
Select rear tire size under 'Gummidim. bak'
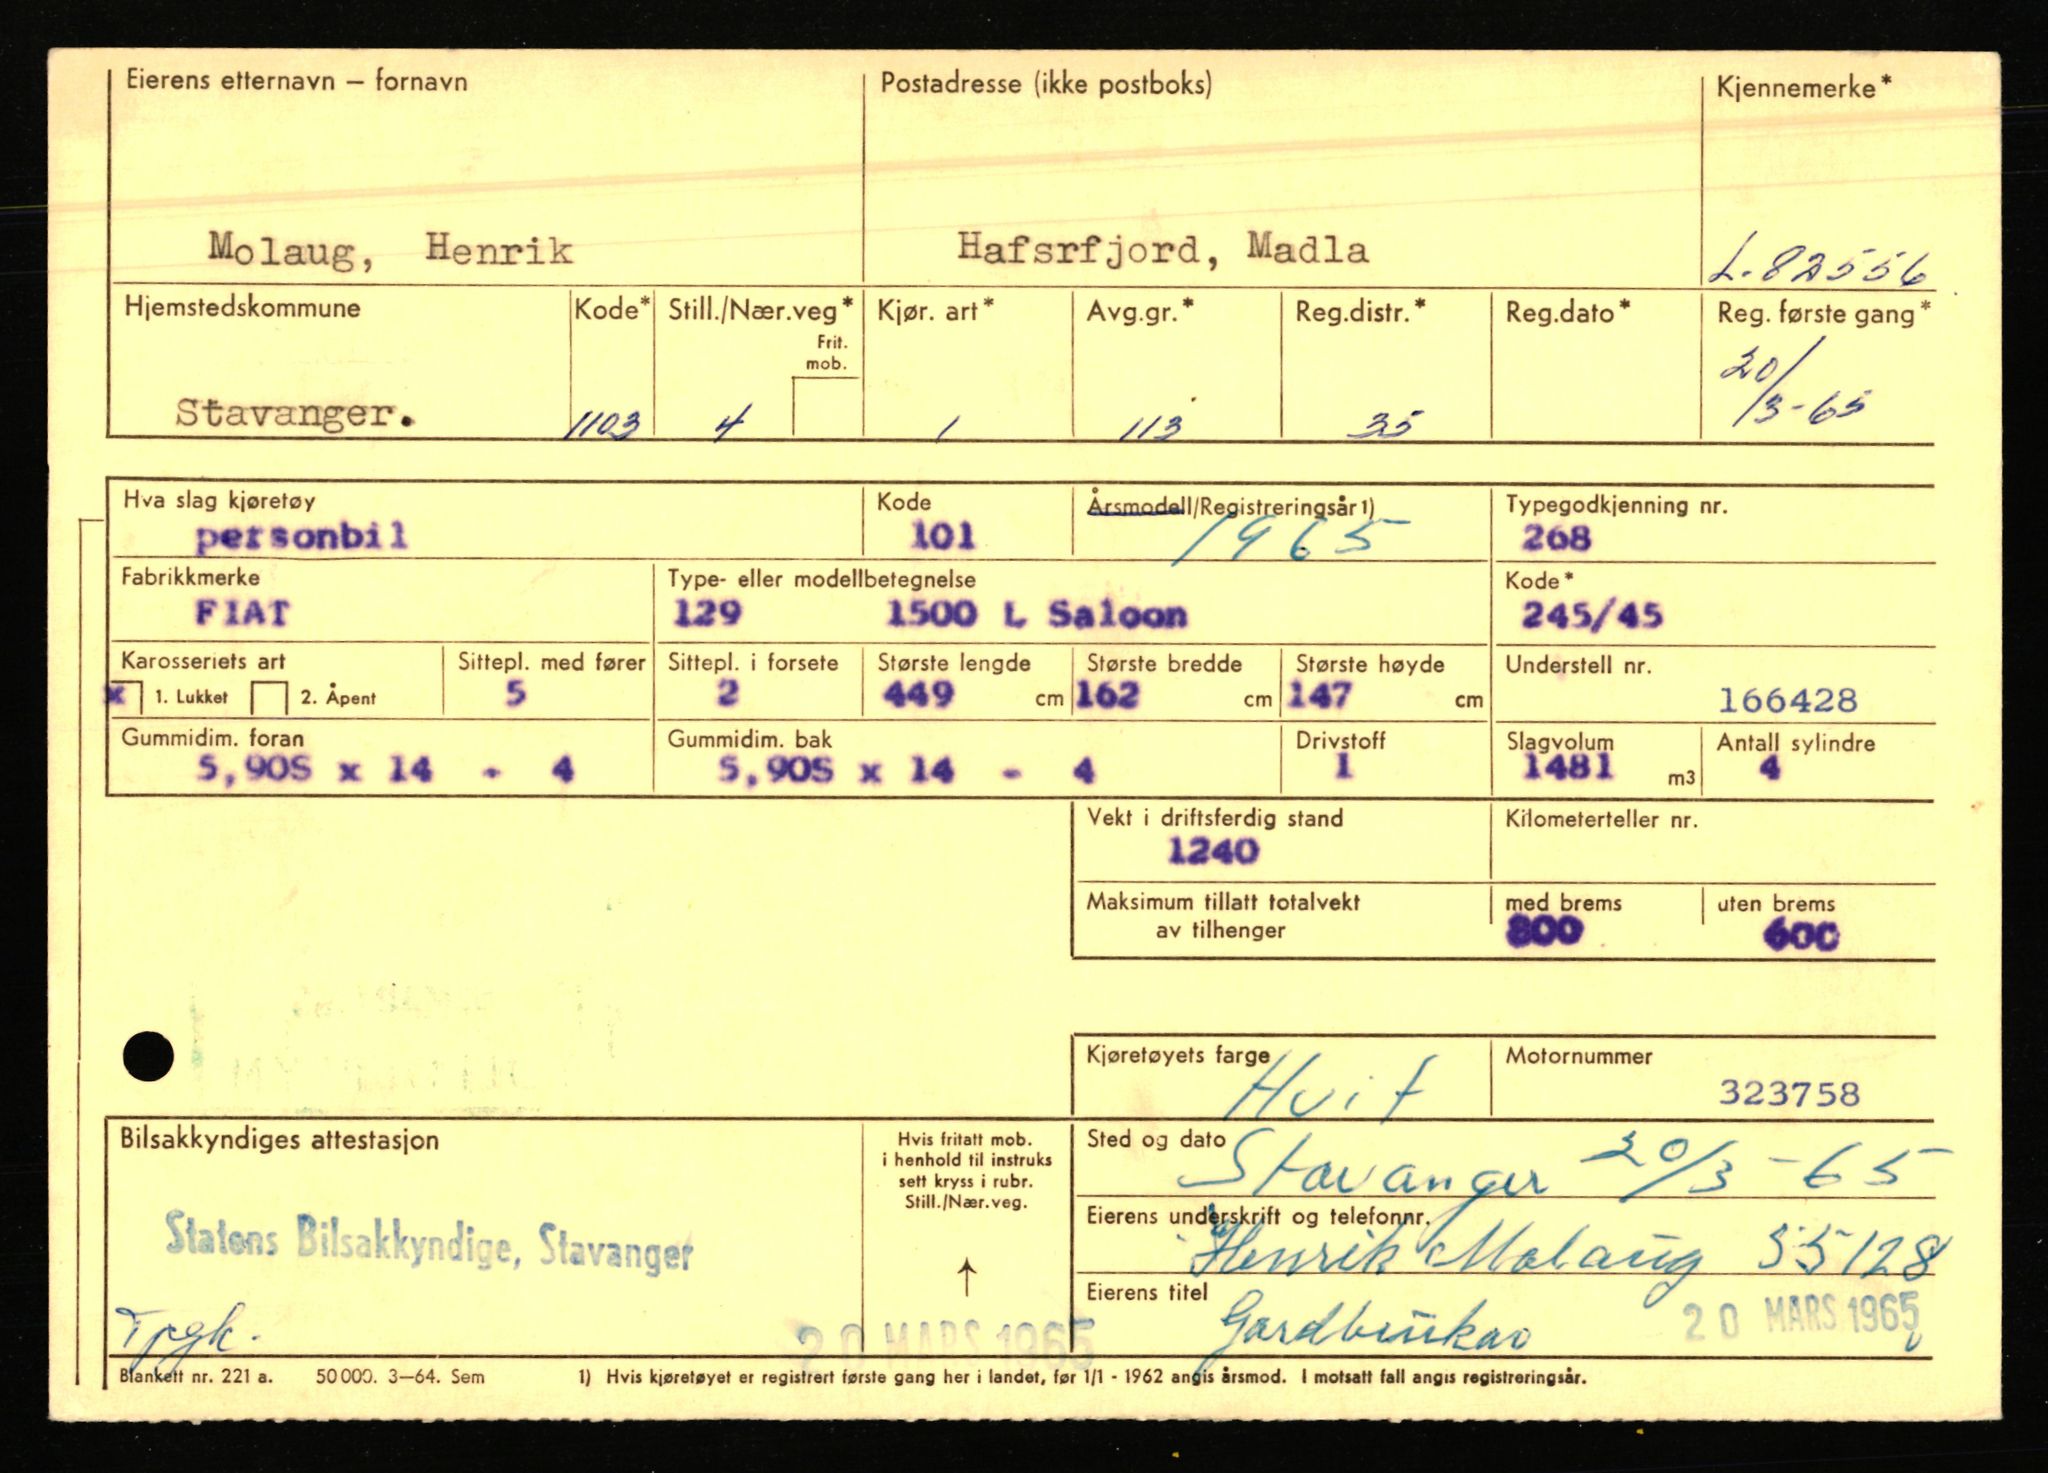pyautogui.click(x=906, y=770)
